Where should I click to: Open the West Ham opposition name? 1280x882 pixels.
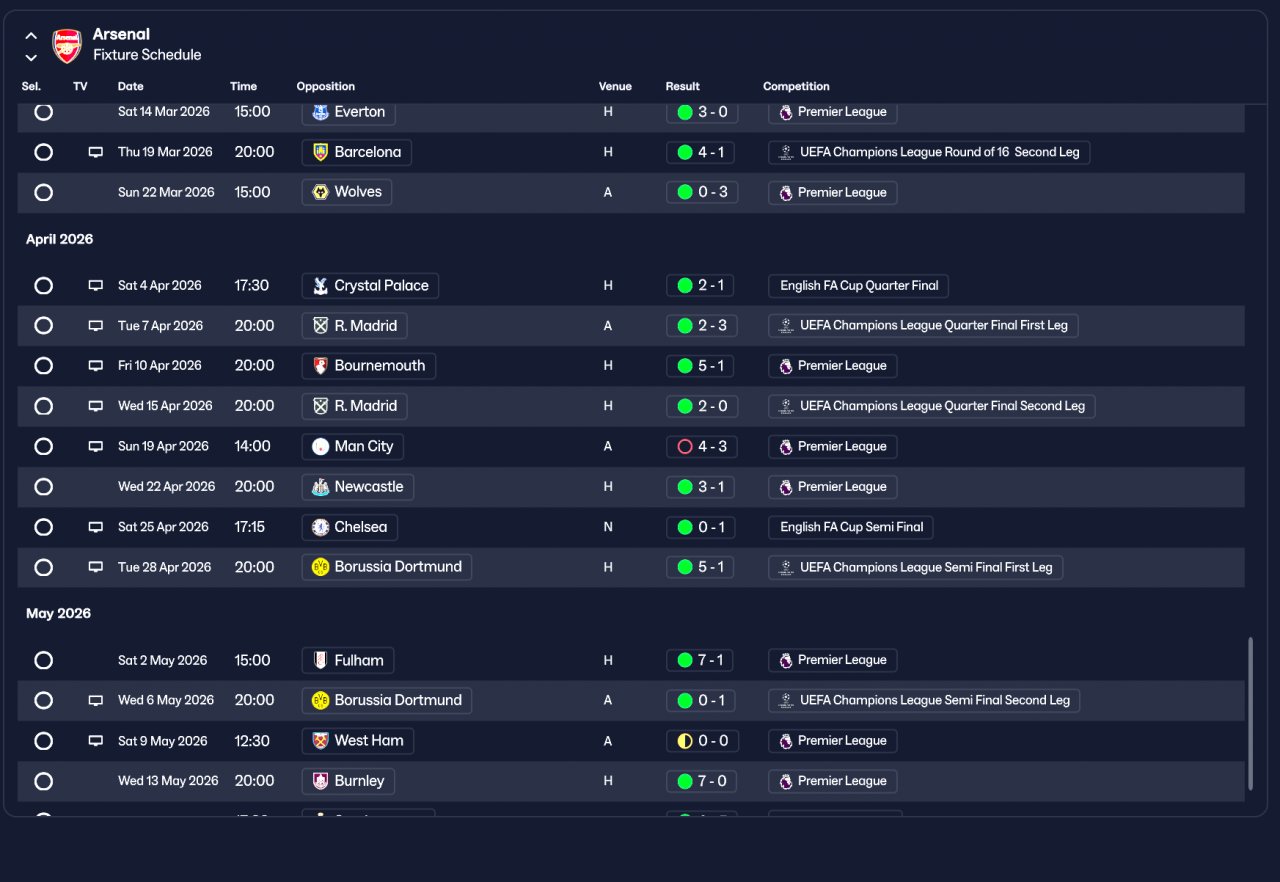point(369,741)
